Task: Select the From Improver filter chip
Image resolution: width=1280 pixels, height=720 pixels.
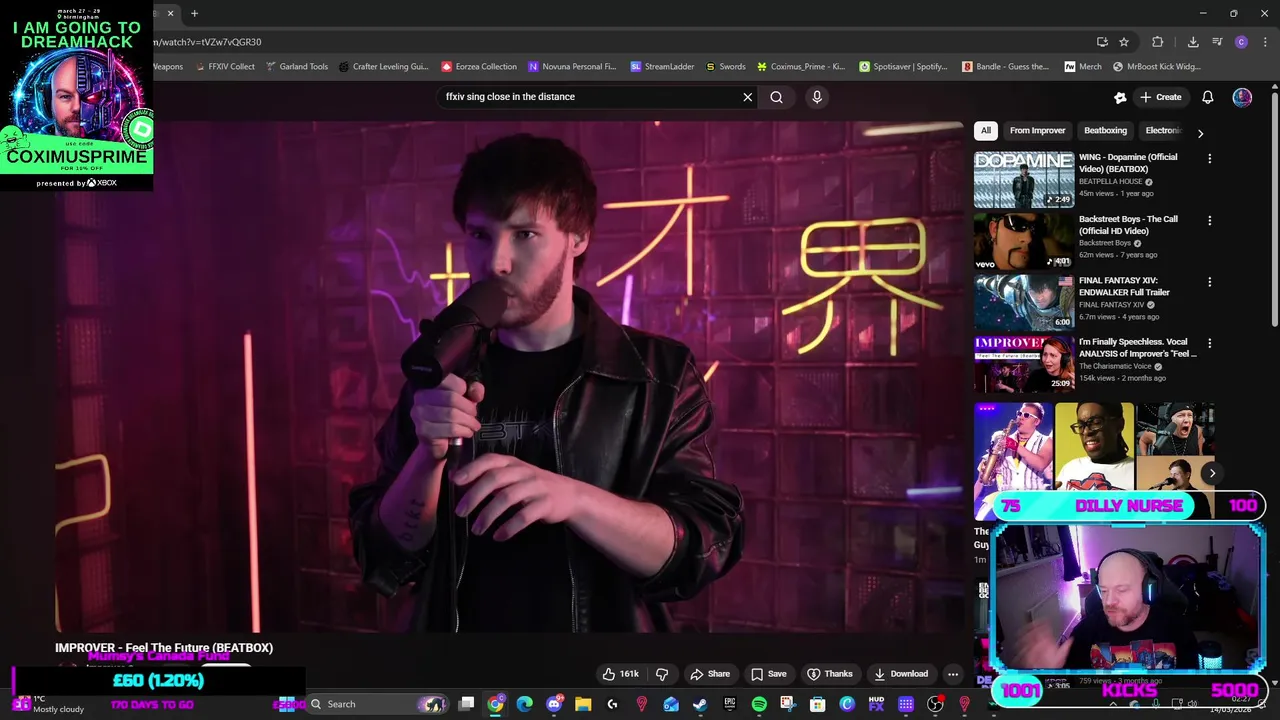Action: [1037, 130]
